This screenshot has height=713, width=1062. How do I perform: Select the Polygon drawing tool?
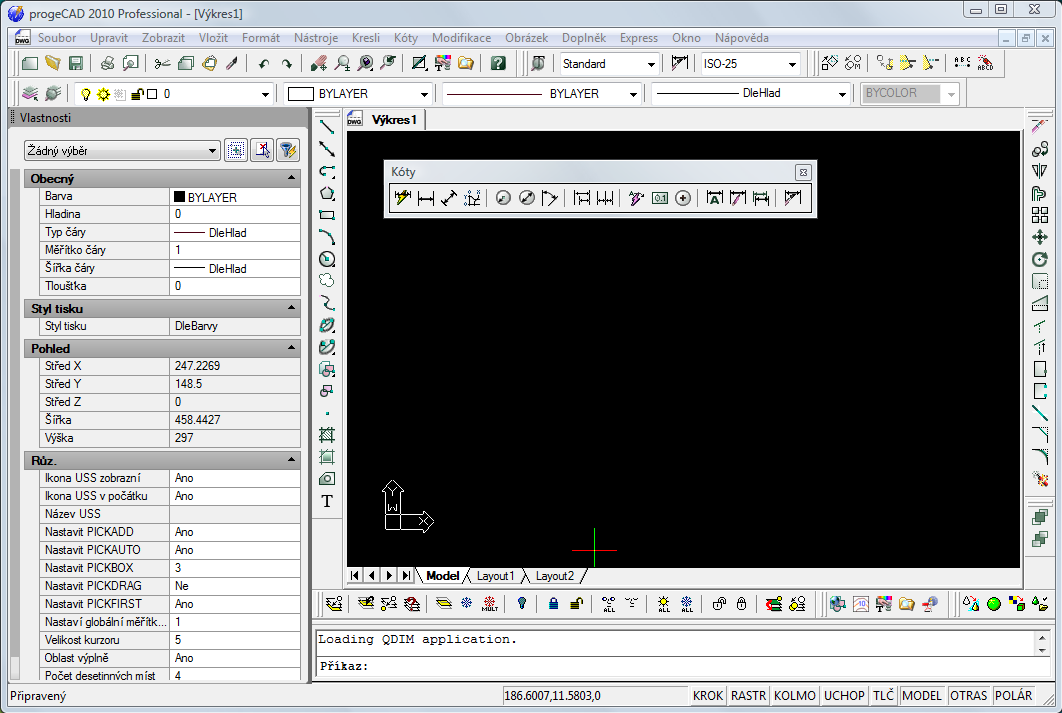327,193
